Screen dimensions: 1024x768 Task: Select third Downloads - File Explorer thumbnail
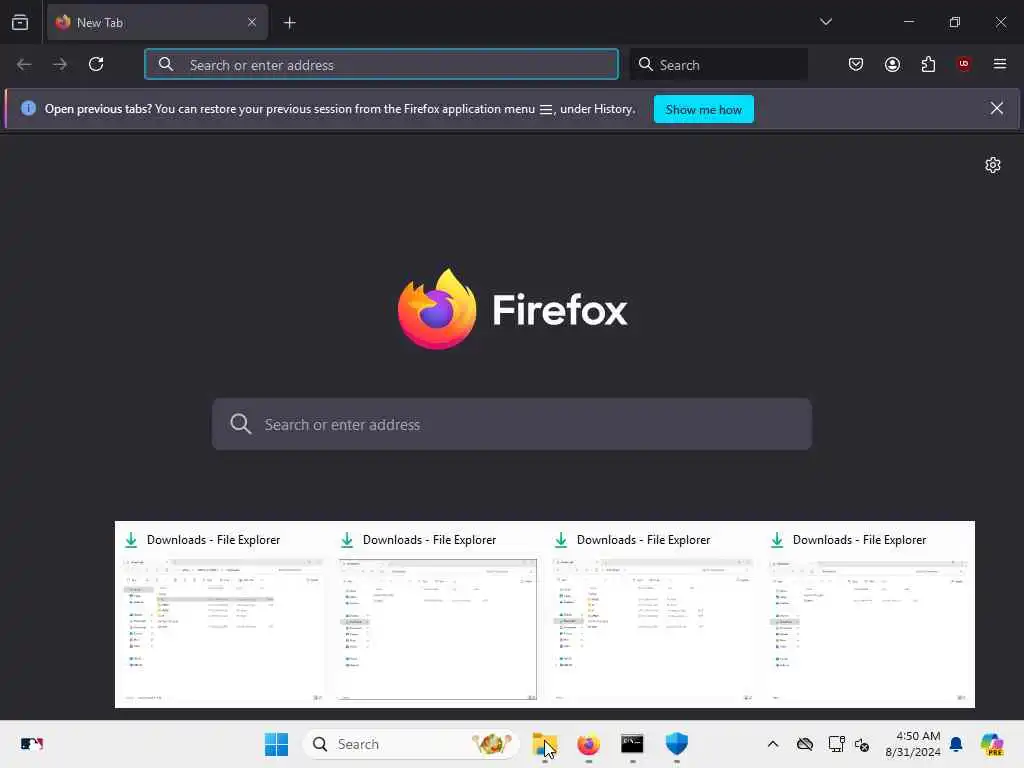(652, 615)
